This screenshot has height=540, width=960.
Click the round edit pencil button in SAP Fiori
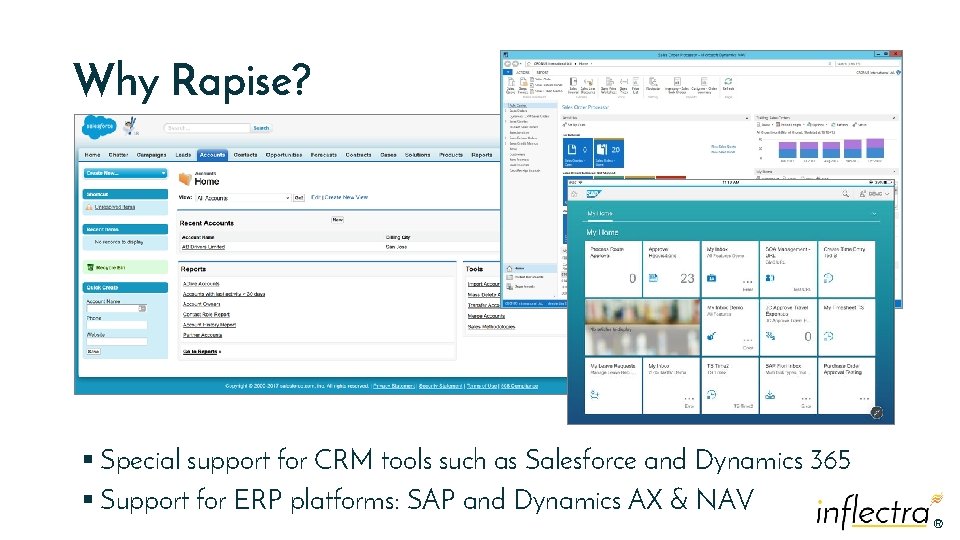pyautogui.click(x=877, y=413)
